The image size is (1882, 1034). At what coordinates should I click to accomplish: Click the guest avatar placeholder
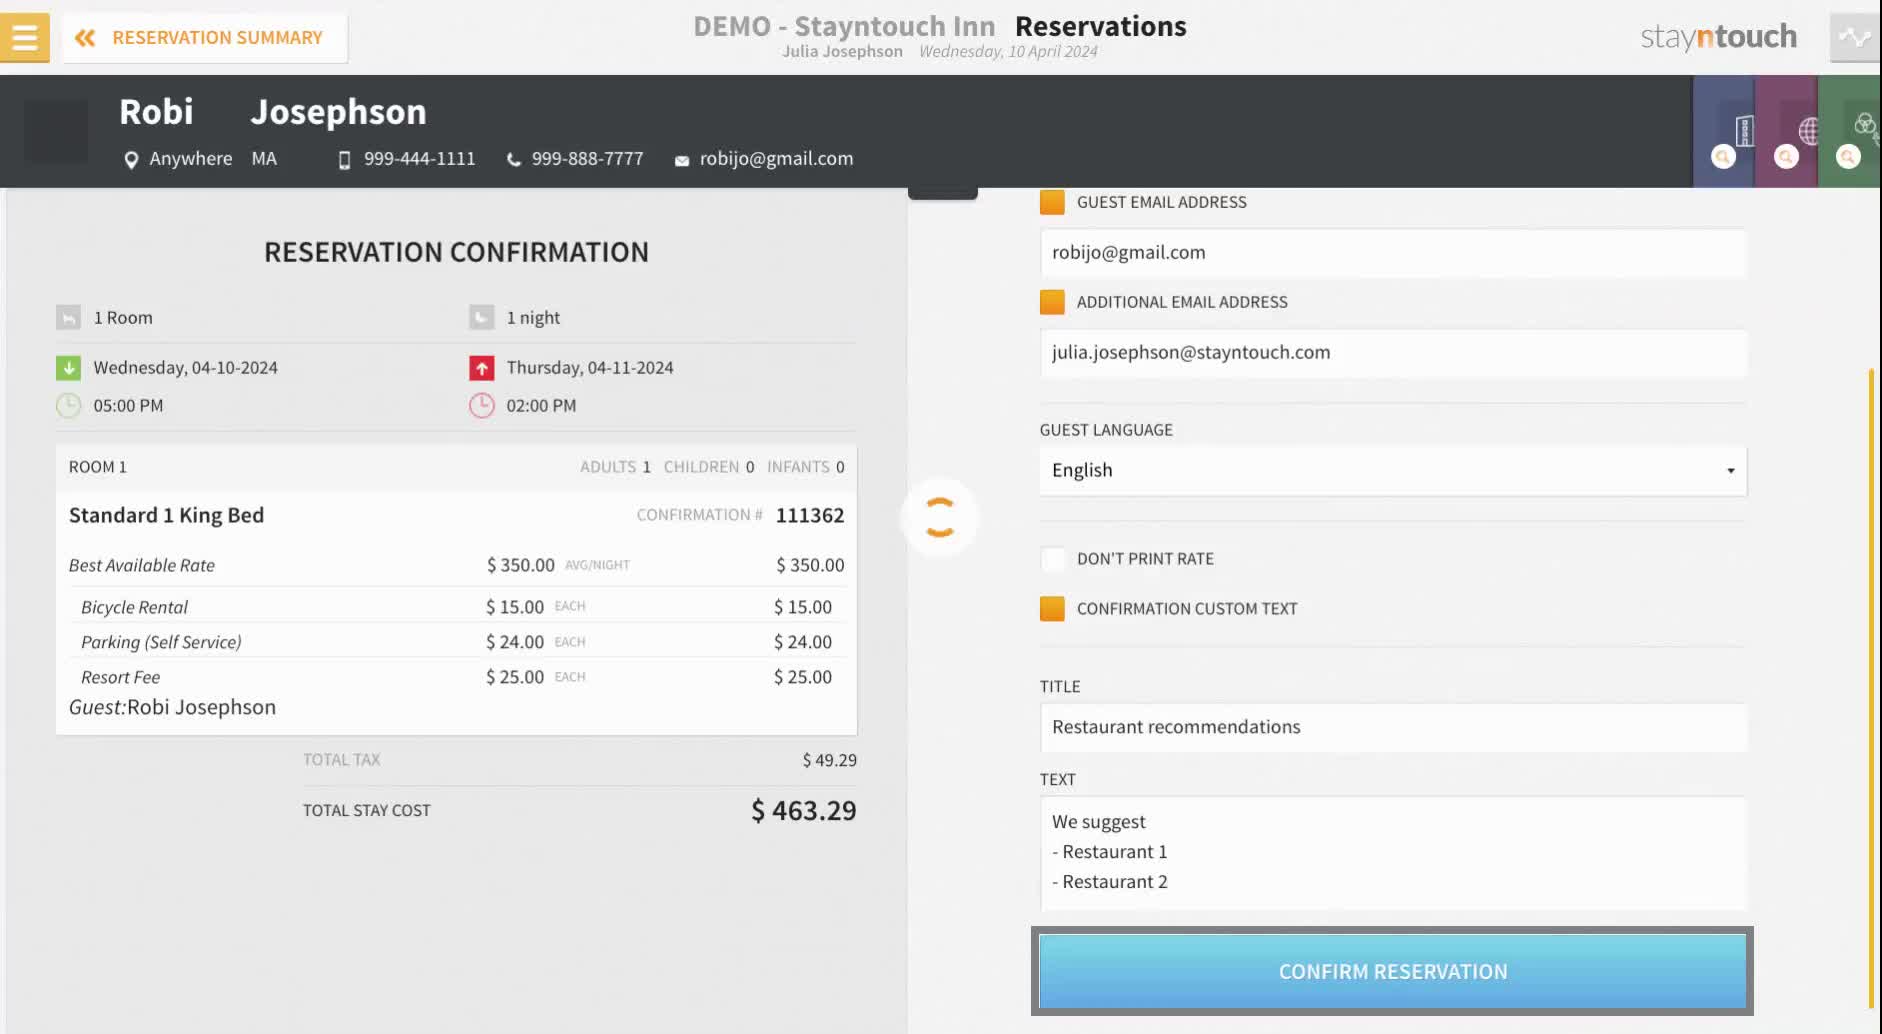[56, 131]
